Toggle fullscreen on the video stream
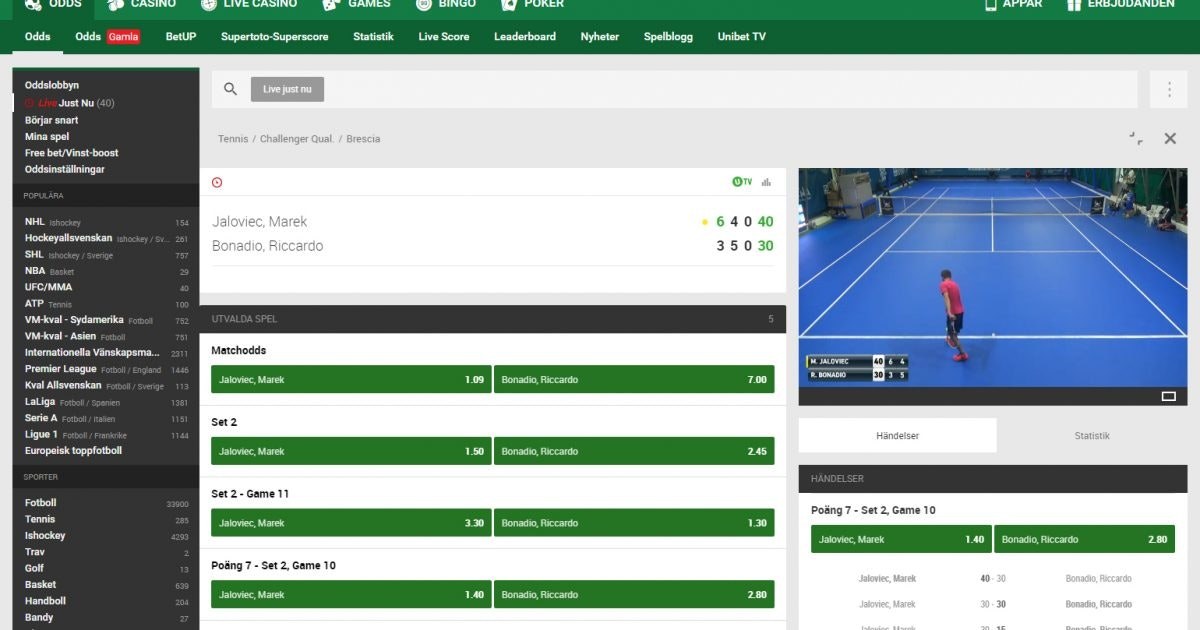 pyautogui.click(x=1168, y=396)
